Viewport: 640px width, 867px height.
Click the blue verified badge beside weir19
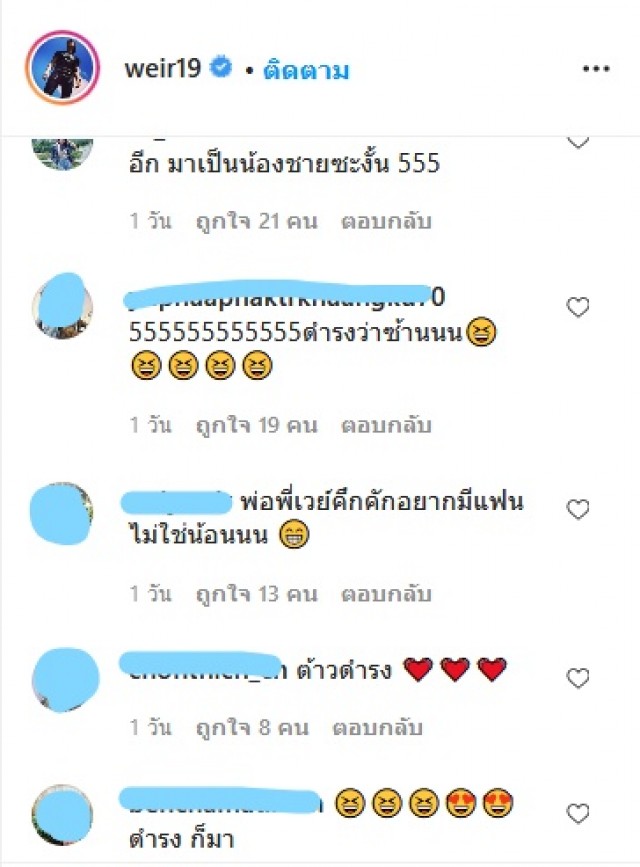coord(221,68)
